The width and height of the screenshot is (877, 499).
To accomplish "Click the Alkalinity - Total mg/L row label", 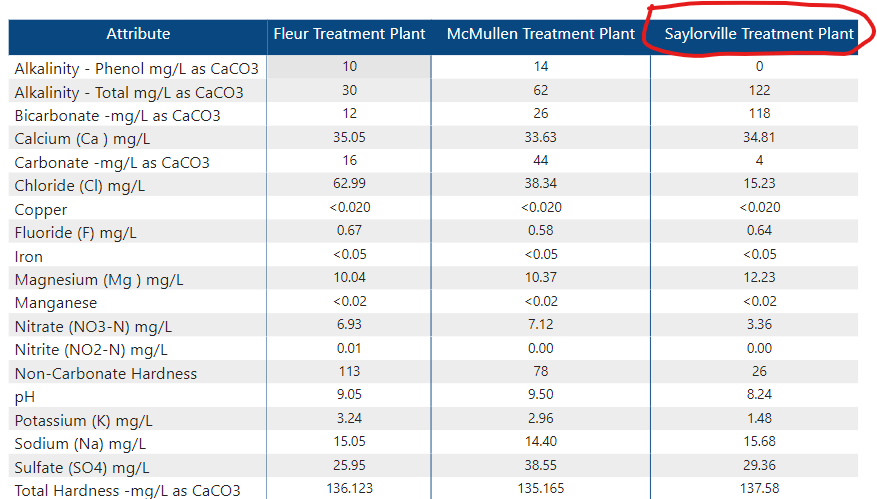I will (129, 92).
